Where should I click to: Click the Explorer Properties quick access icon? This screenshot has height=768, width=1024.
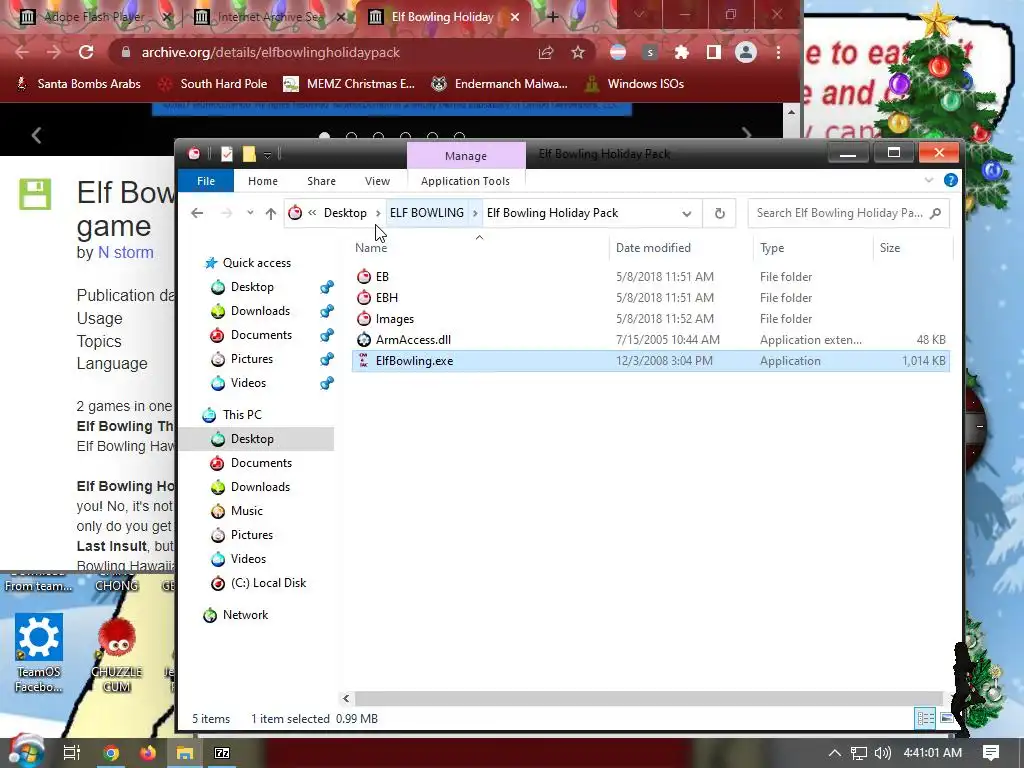227,154
